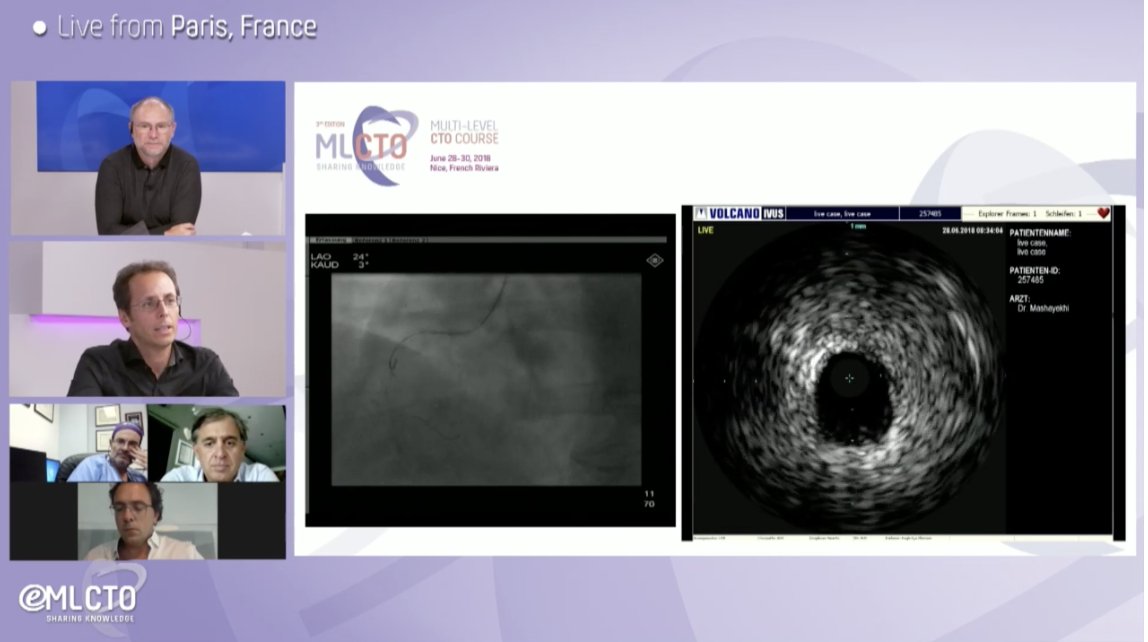Click the angiogram fluoroscopy image

(486, 380)
